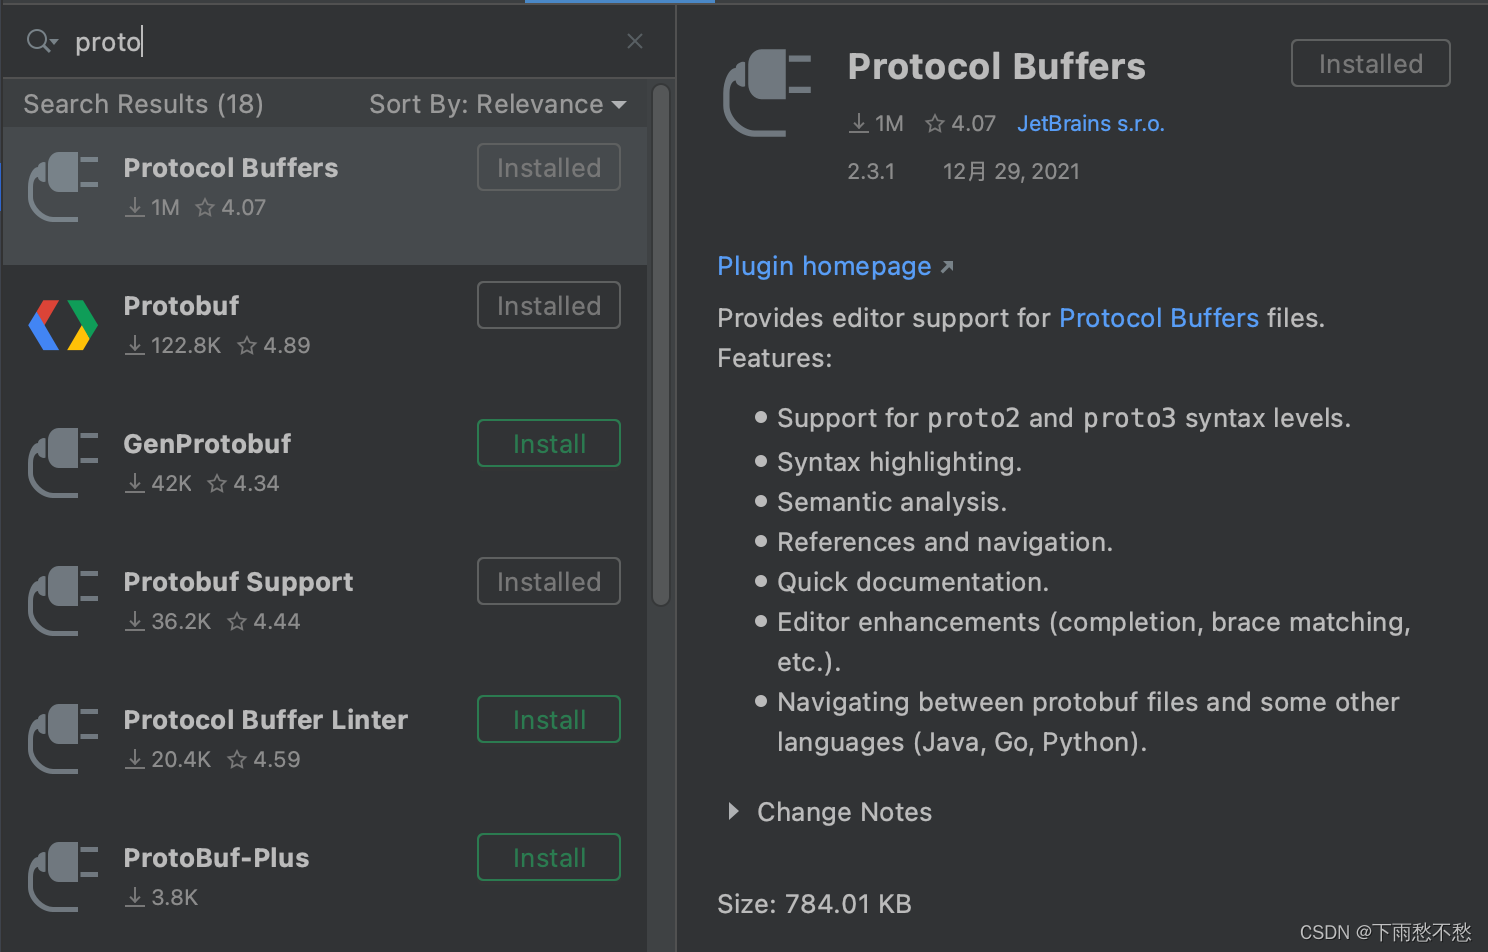The height and width of the screenshot is (952, 1488).
Task: Click the Installed button for Protocol Buffers
Action: 1370,63
